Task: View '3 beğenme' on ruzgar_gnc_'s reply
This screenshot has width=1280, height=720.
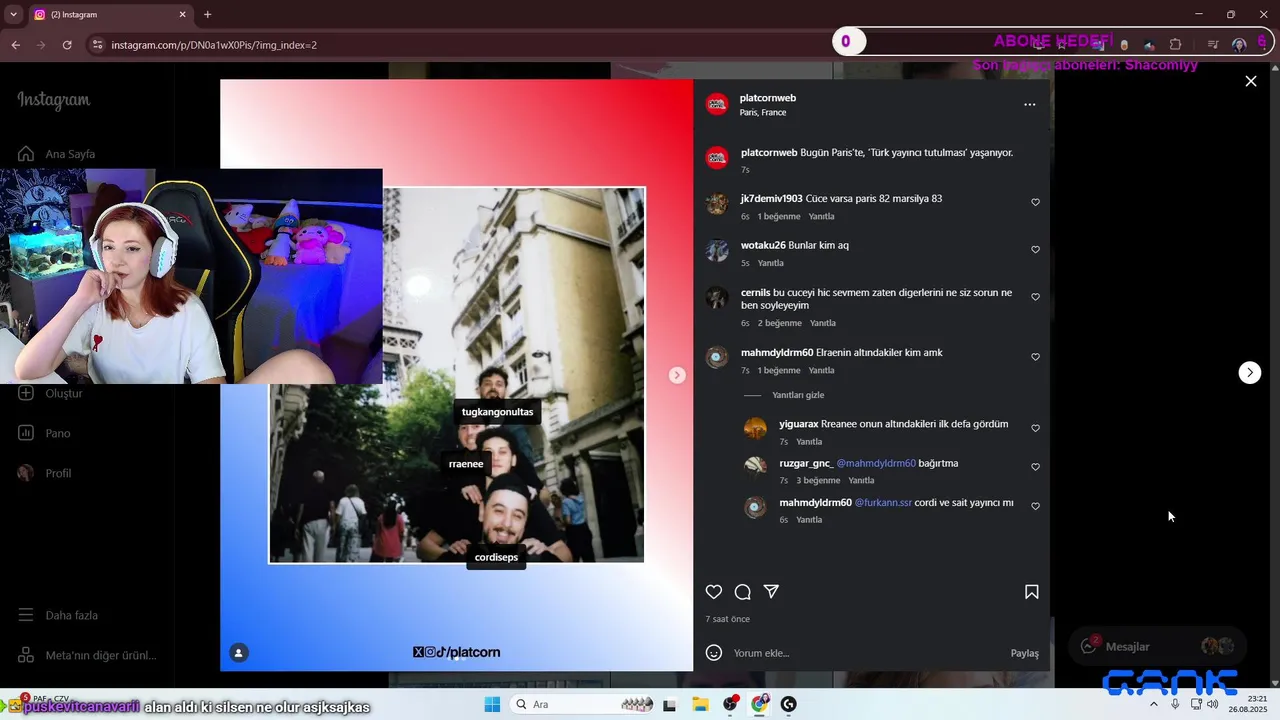Action: coord(818,480)
